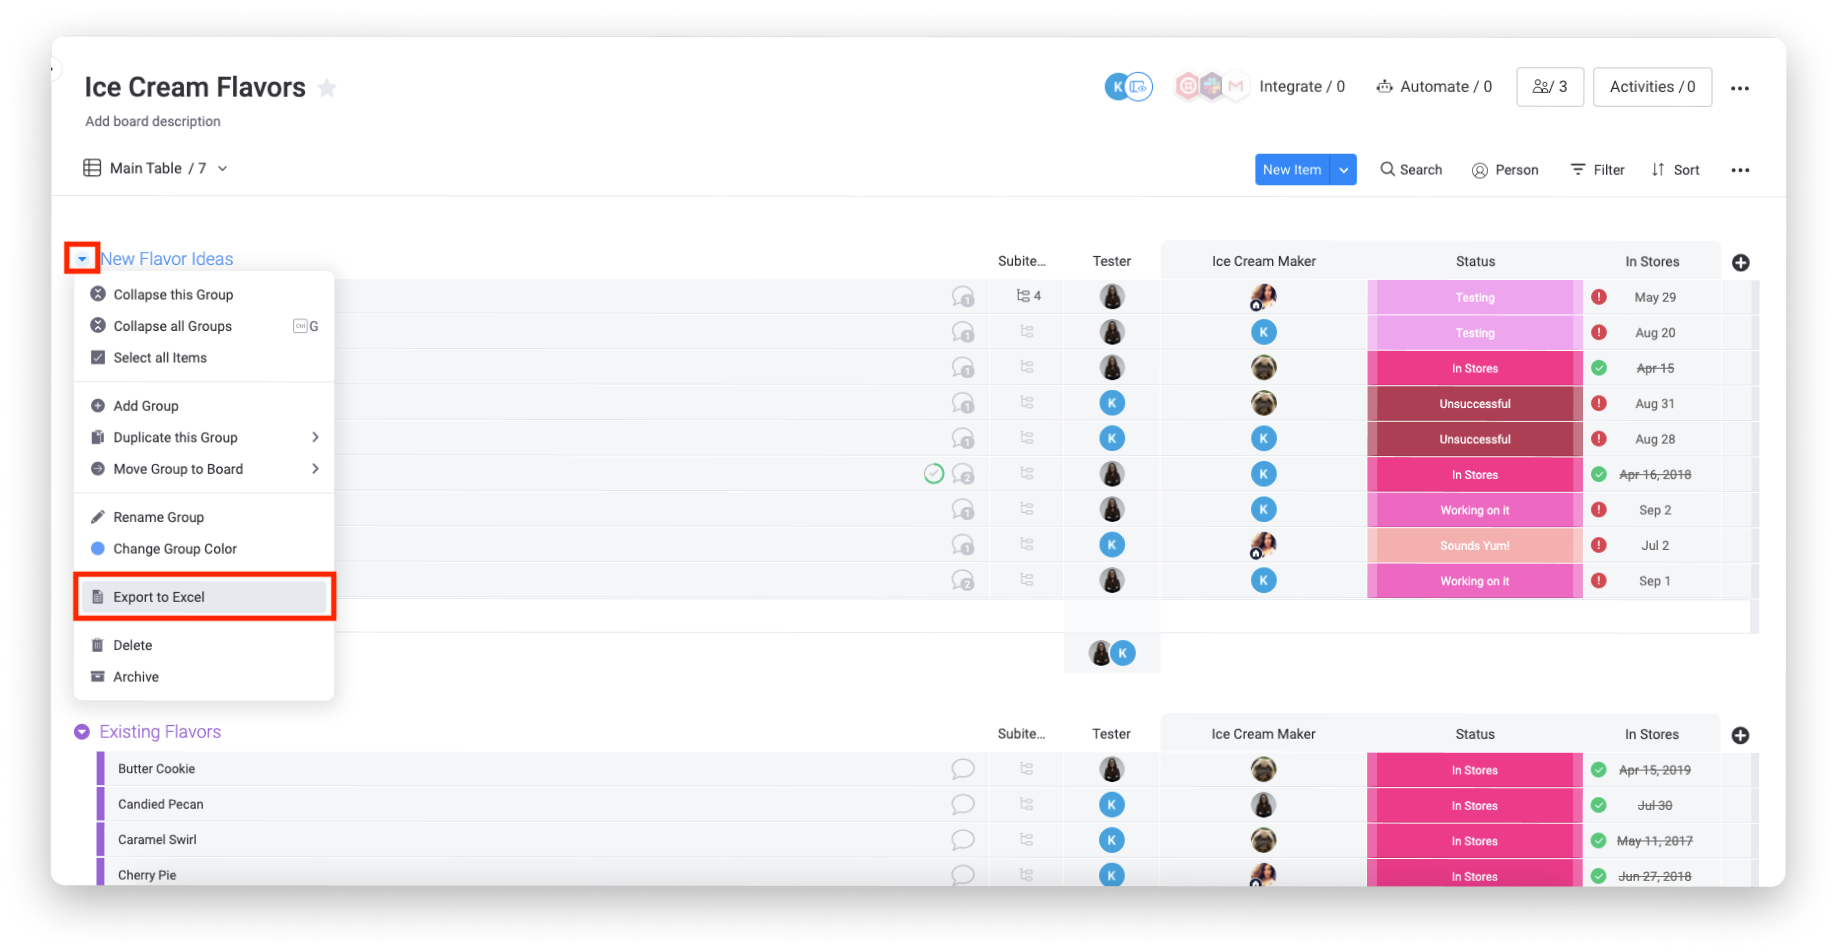Click the red alert beside May 29
The height and width of the screenshot is (952, 1837).
(1599, 297)
